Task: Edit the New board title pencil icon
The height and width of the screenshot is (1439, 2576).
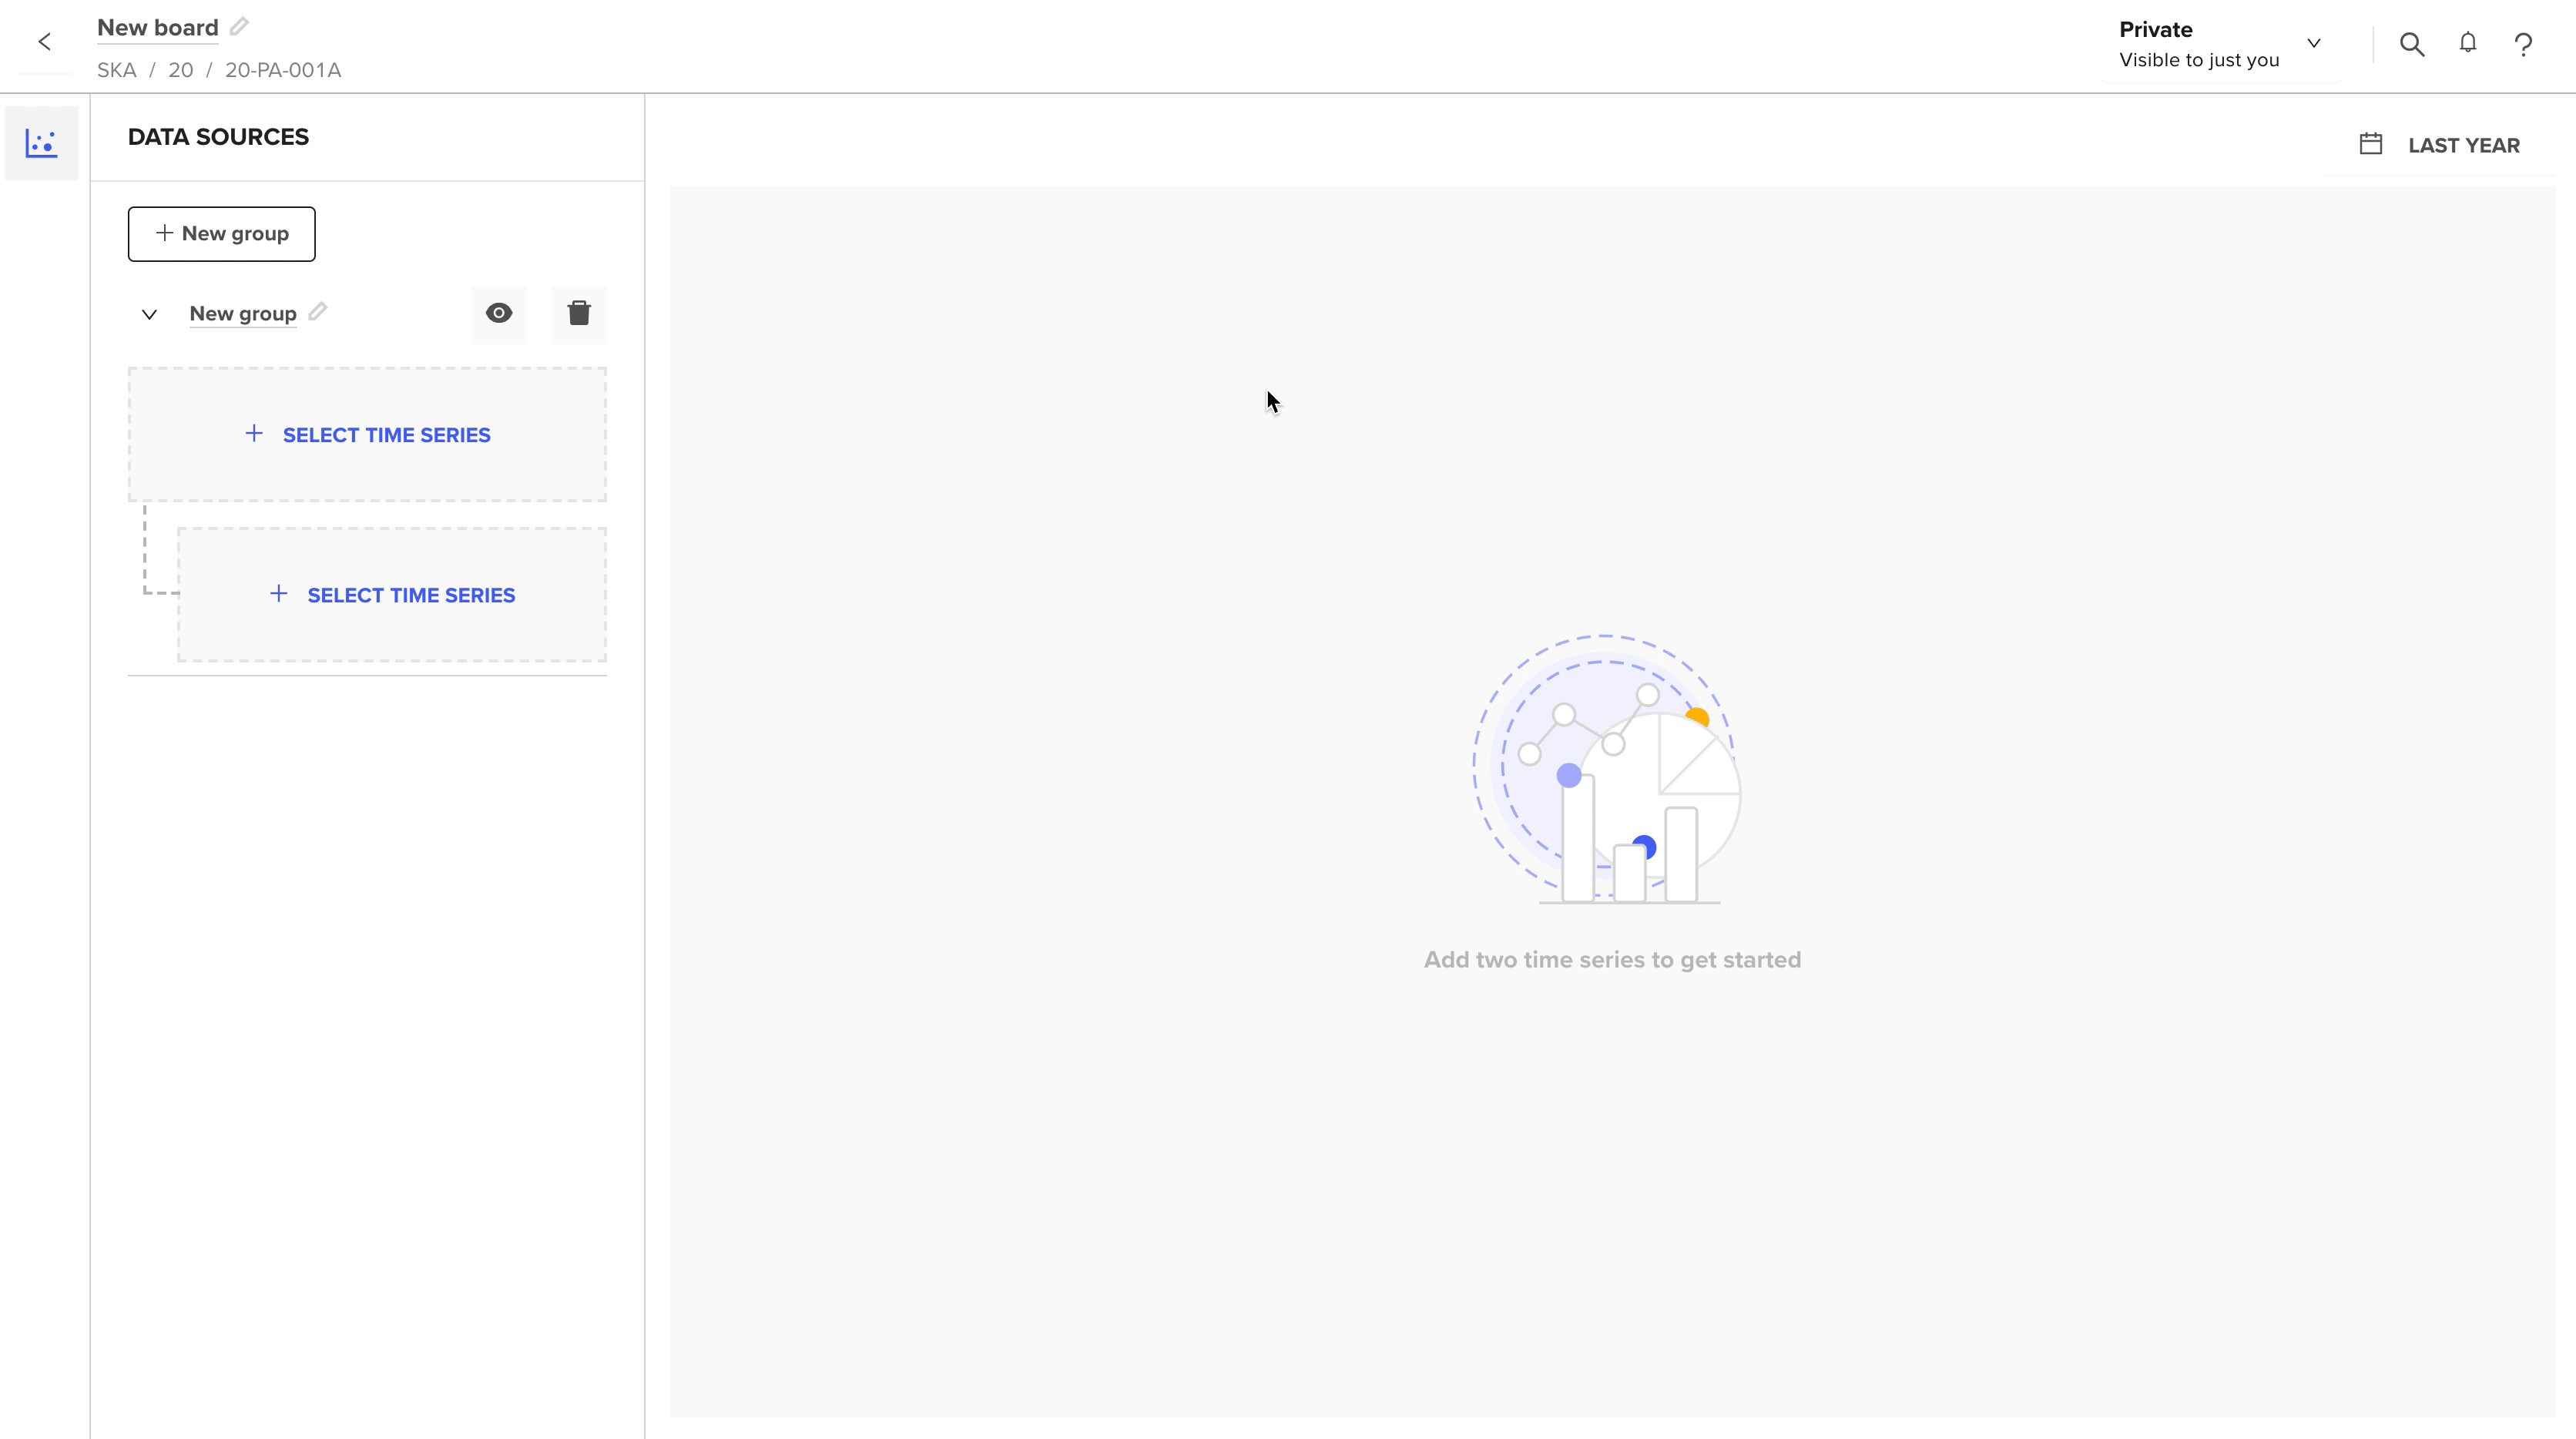Action: pos(239,27)
